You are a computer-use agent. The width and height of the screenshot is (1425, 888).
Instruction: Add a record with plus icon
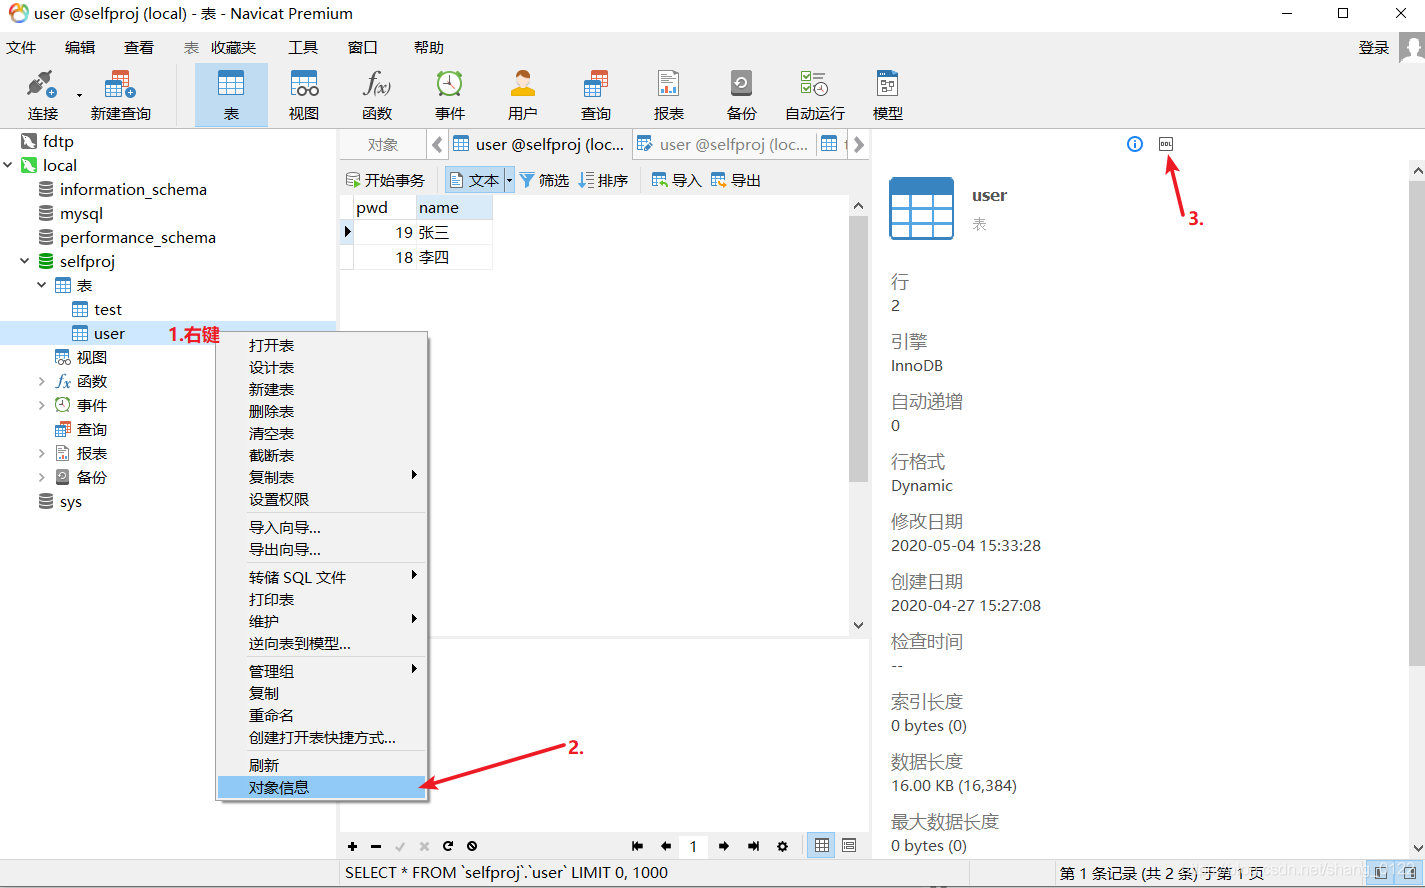point(352,846)
